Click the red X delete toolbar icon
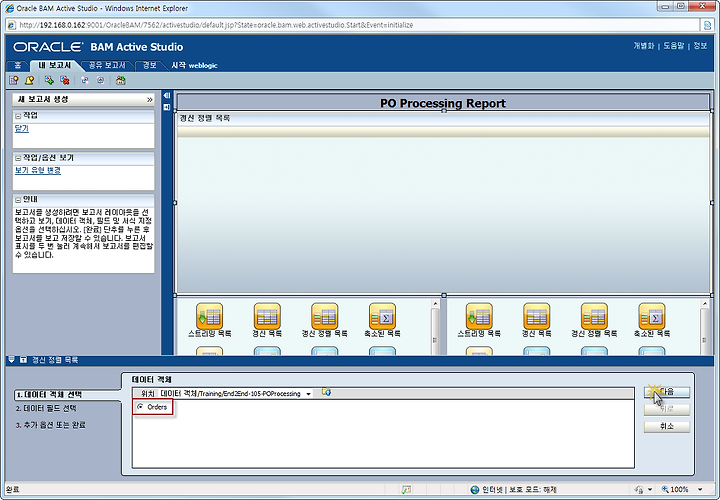This screenshot has width=720, height=500. [65, 80]
